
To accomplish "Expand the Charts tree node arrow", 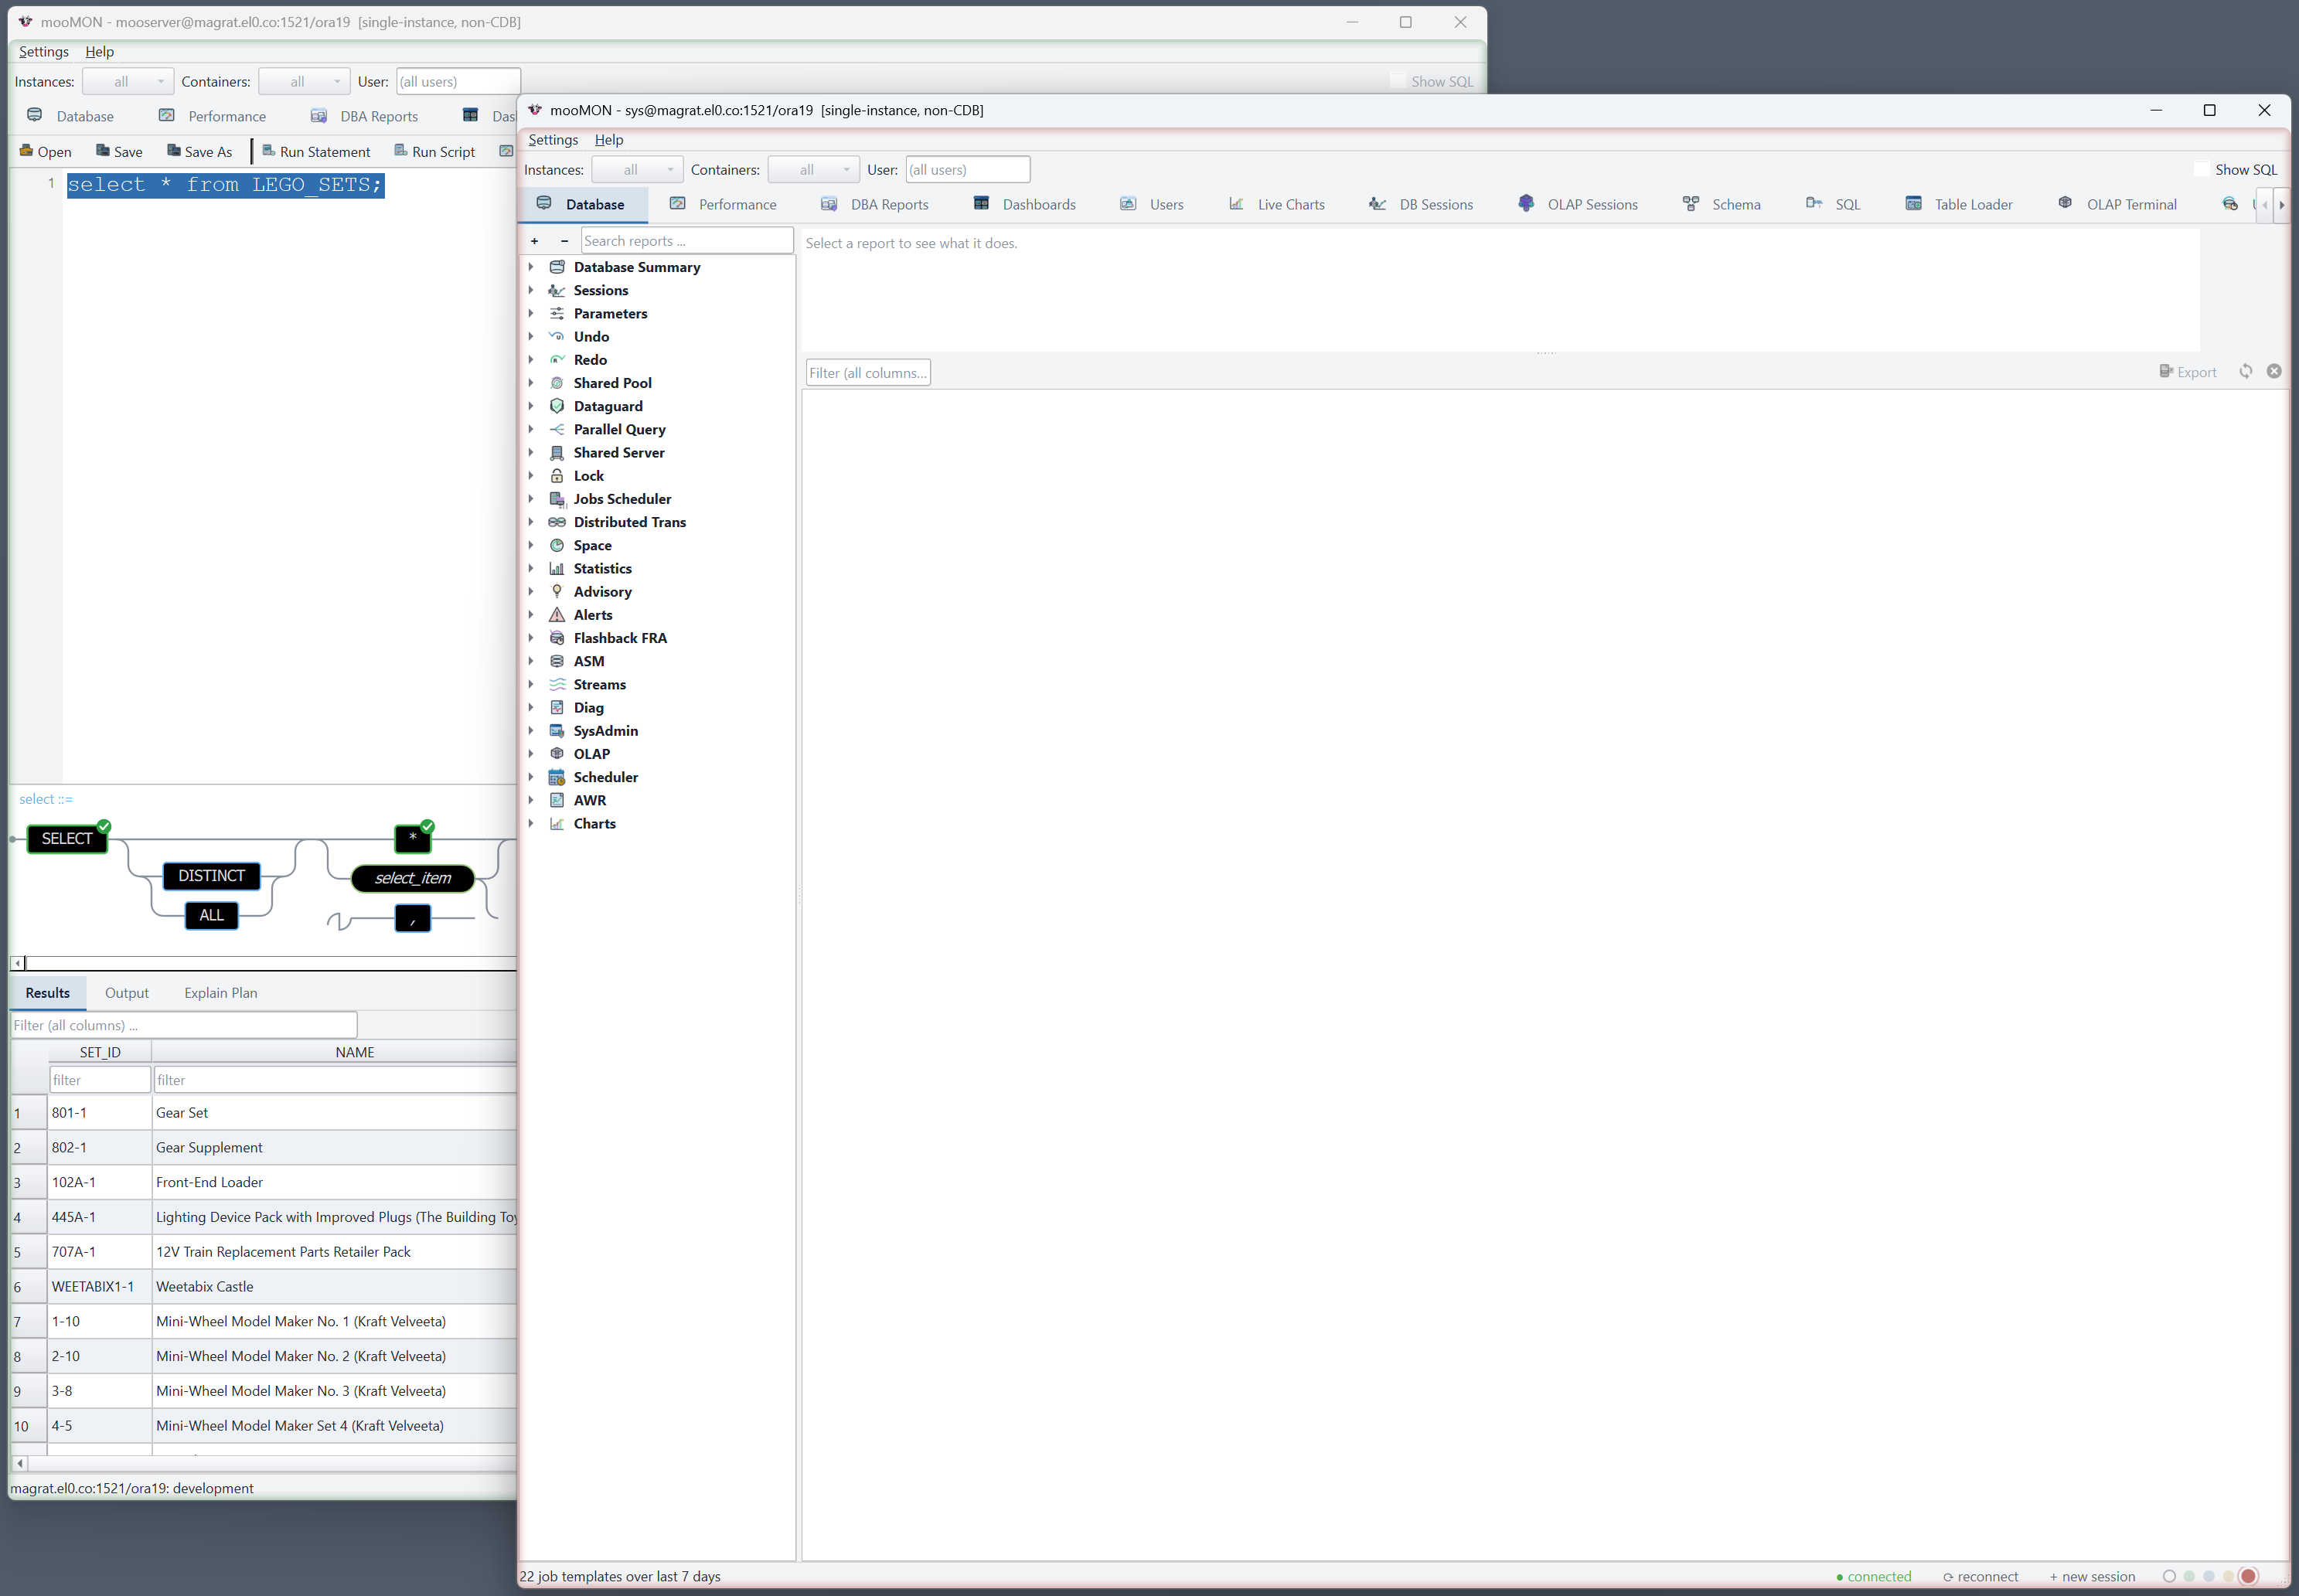I will (x=531, y=823).
